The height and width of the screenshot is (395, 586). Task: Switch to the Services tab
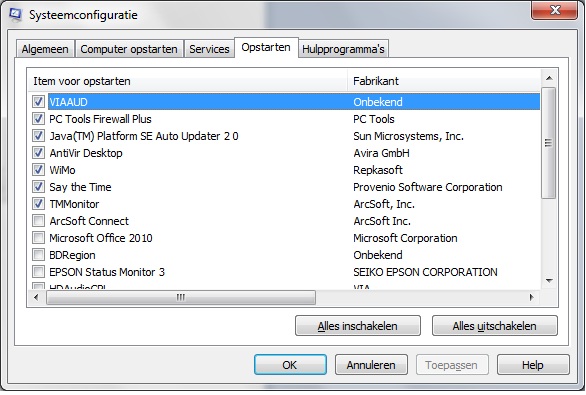(x=209, y=49)
